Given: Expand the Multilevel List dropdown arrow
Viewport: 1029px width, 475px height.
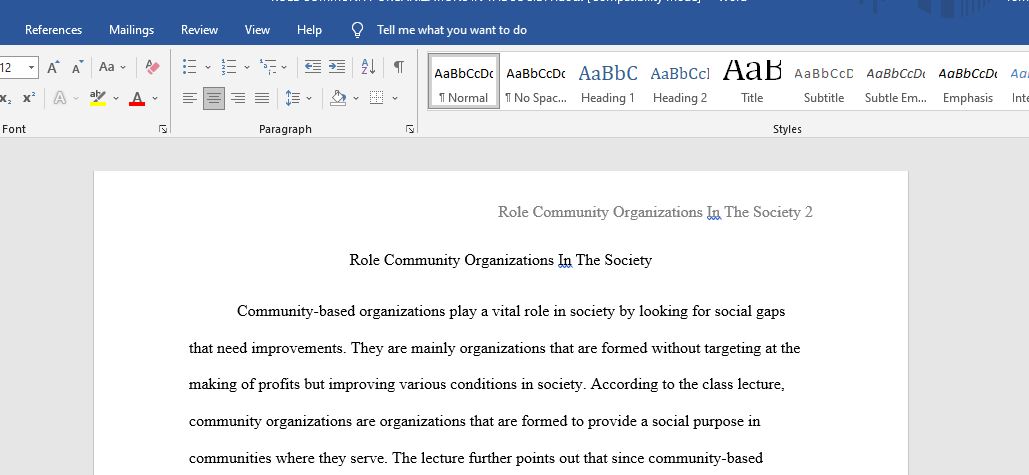Looking at the screenshot, I should tap(284, 67).
